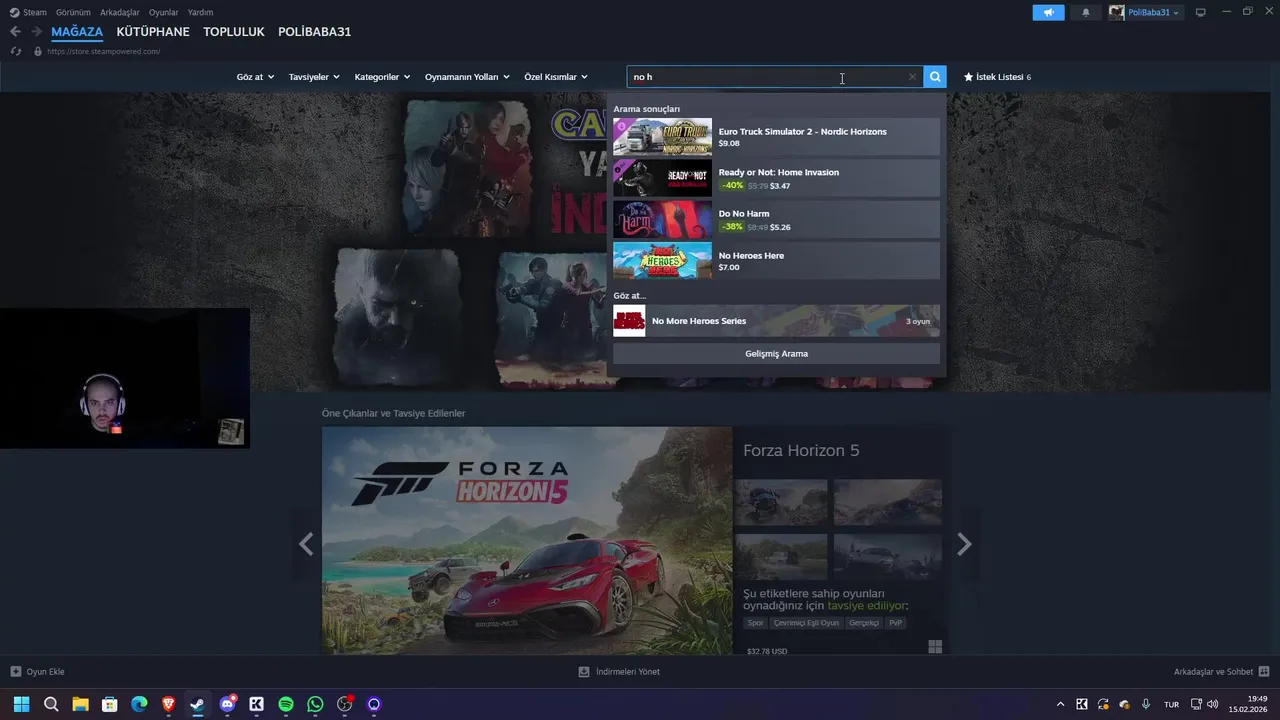Show previous featured game carousel arrow
The height and width of the screenshot is (720, 1280).
point(306,544)
